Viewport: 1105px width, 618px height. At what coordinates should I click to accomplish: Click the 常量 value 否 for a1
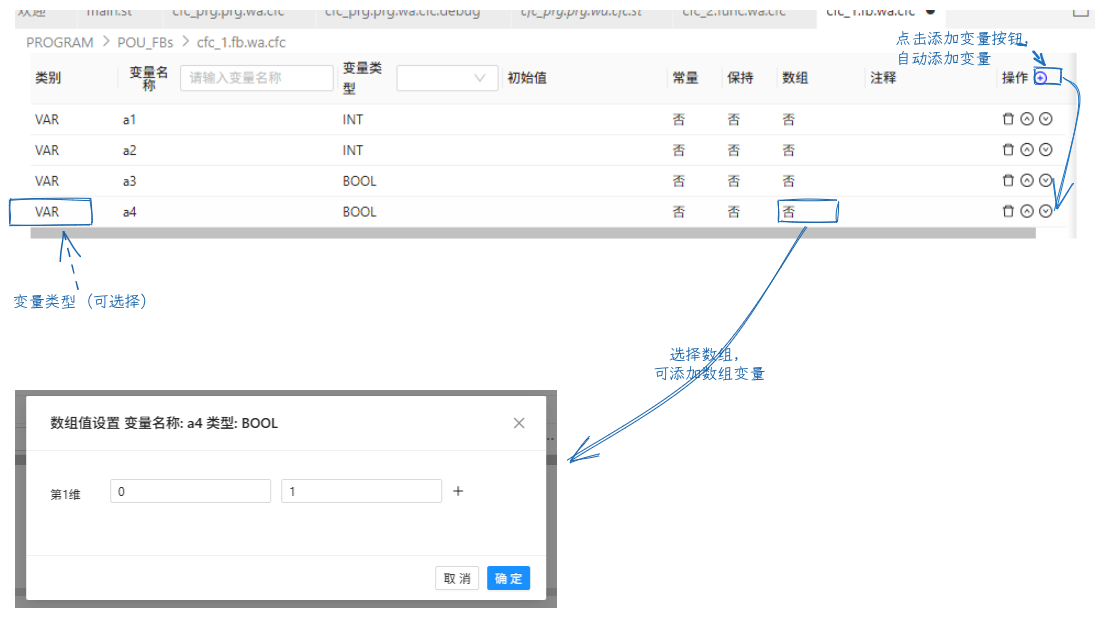[679, 119]
